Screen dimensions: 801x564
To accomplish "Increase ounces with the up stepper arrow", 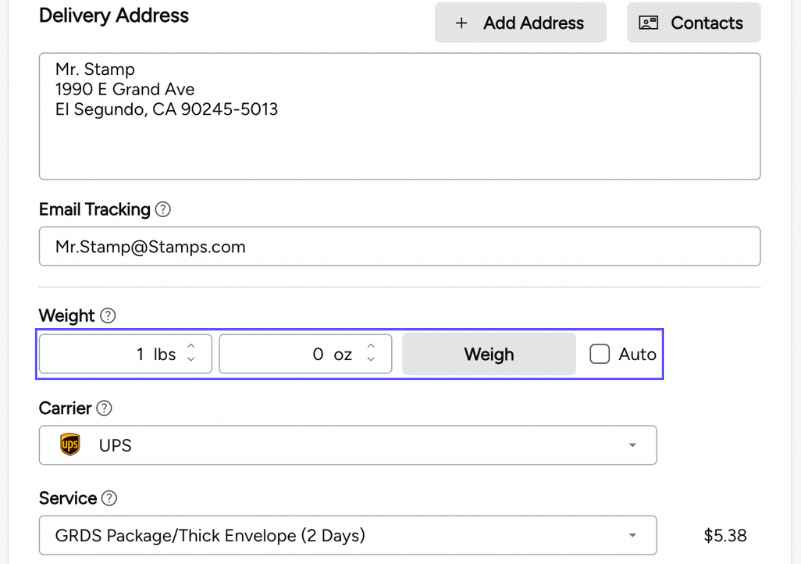I will 371,347.
